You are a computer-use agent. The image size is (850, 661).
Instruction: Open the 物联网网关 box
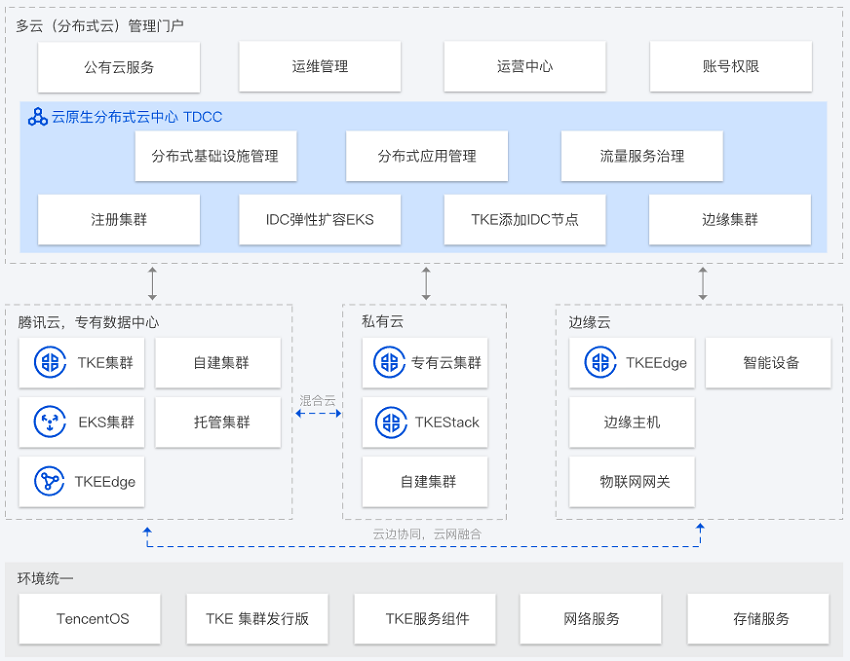632,482
